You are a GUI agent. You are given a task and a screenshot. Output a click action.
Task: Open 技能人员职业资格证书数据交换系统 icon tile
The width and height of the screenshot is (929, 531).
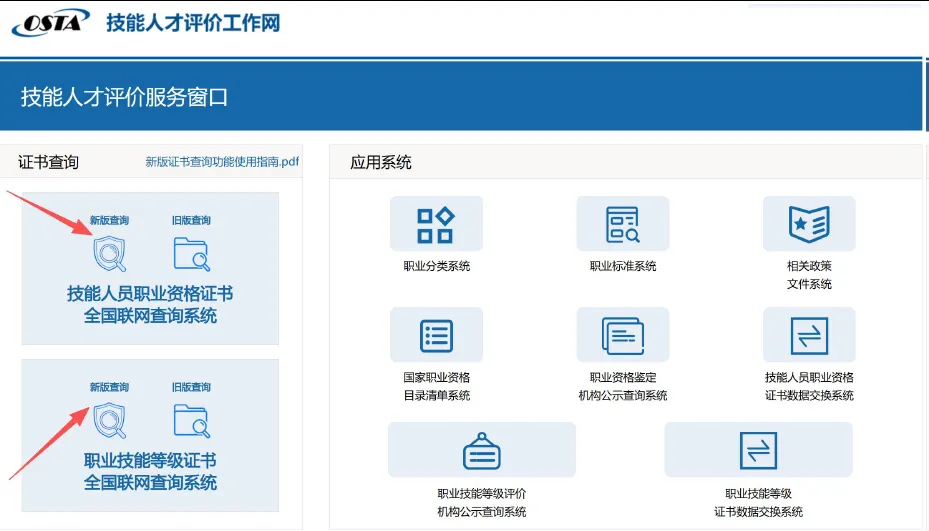809,335
